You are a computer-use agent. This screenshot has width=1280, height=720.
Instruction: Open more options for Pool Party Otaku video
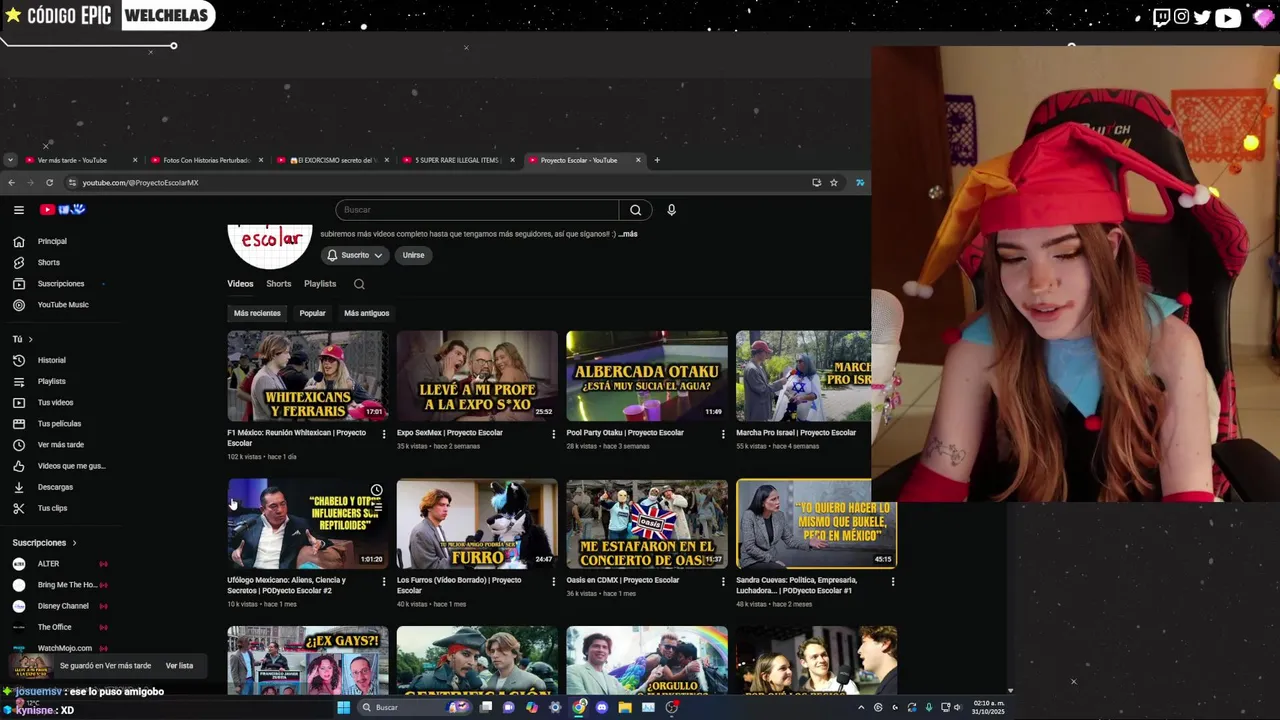(x=723, y=434)
